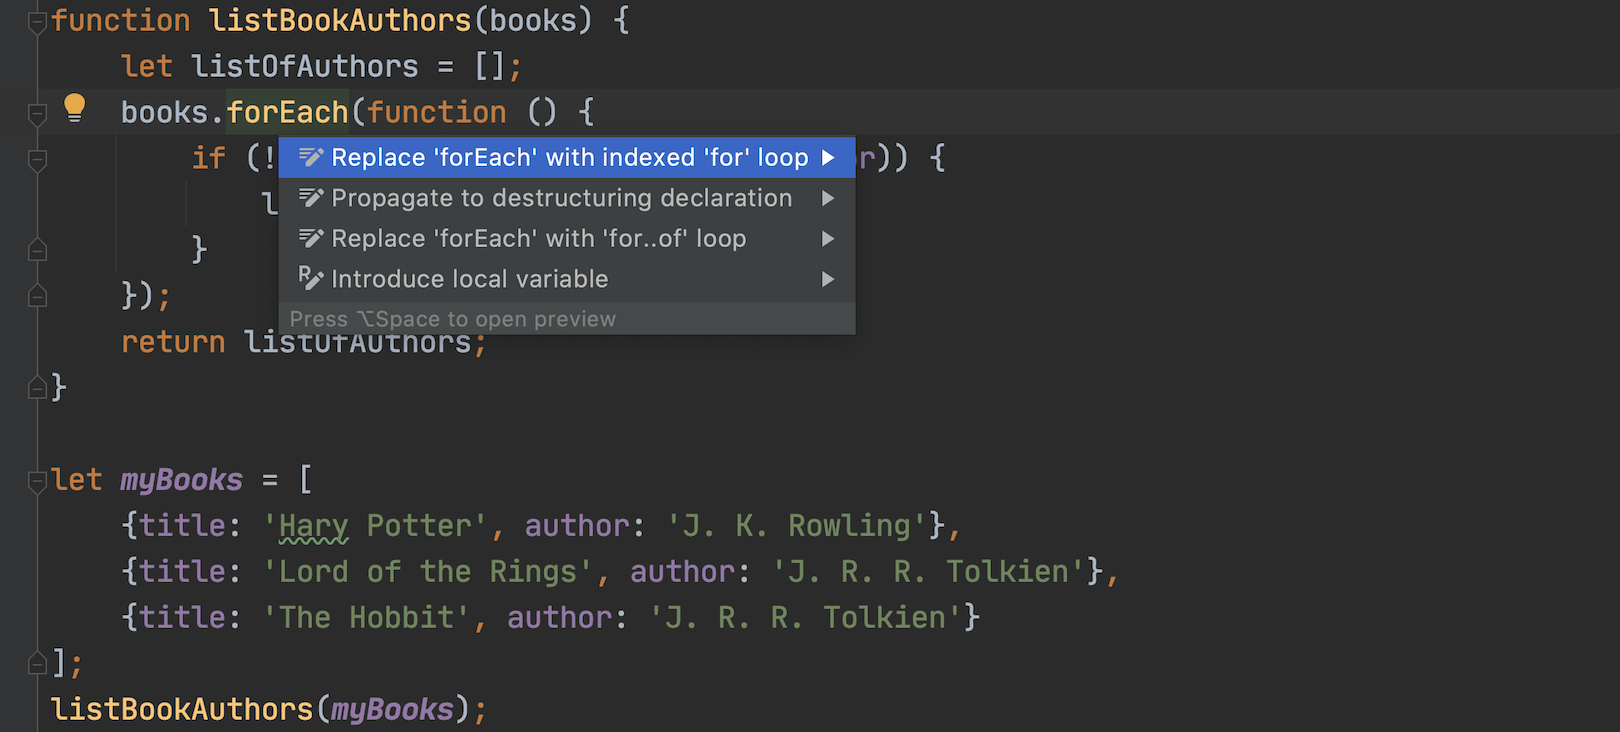Open submenu arrow for Introduce local variable
The width and height of the screenshot is (1620, 732).
pos(828,279)
